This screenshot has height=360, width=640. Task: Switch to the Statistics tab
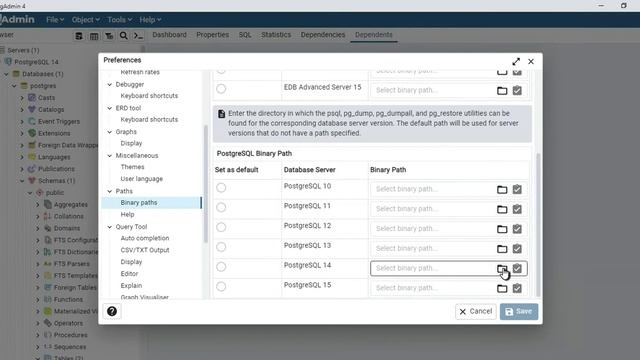point(276,35)
